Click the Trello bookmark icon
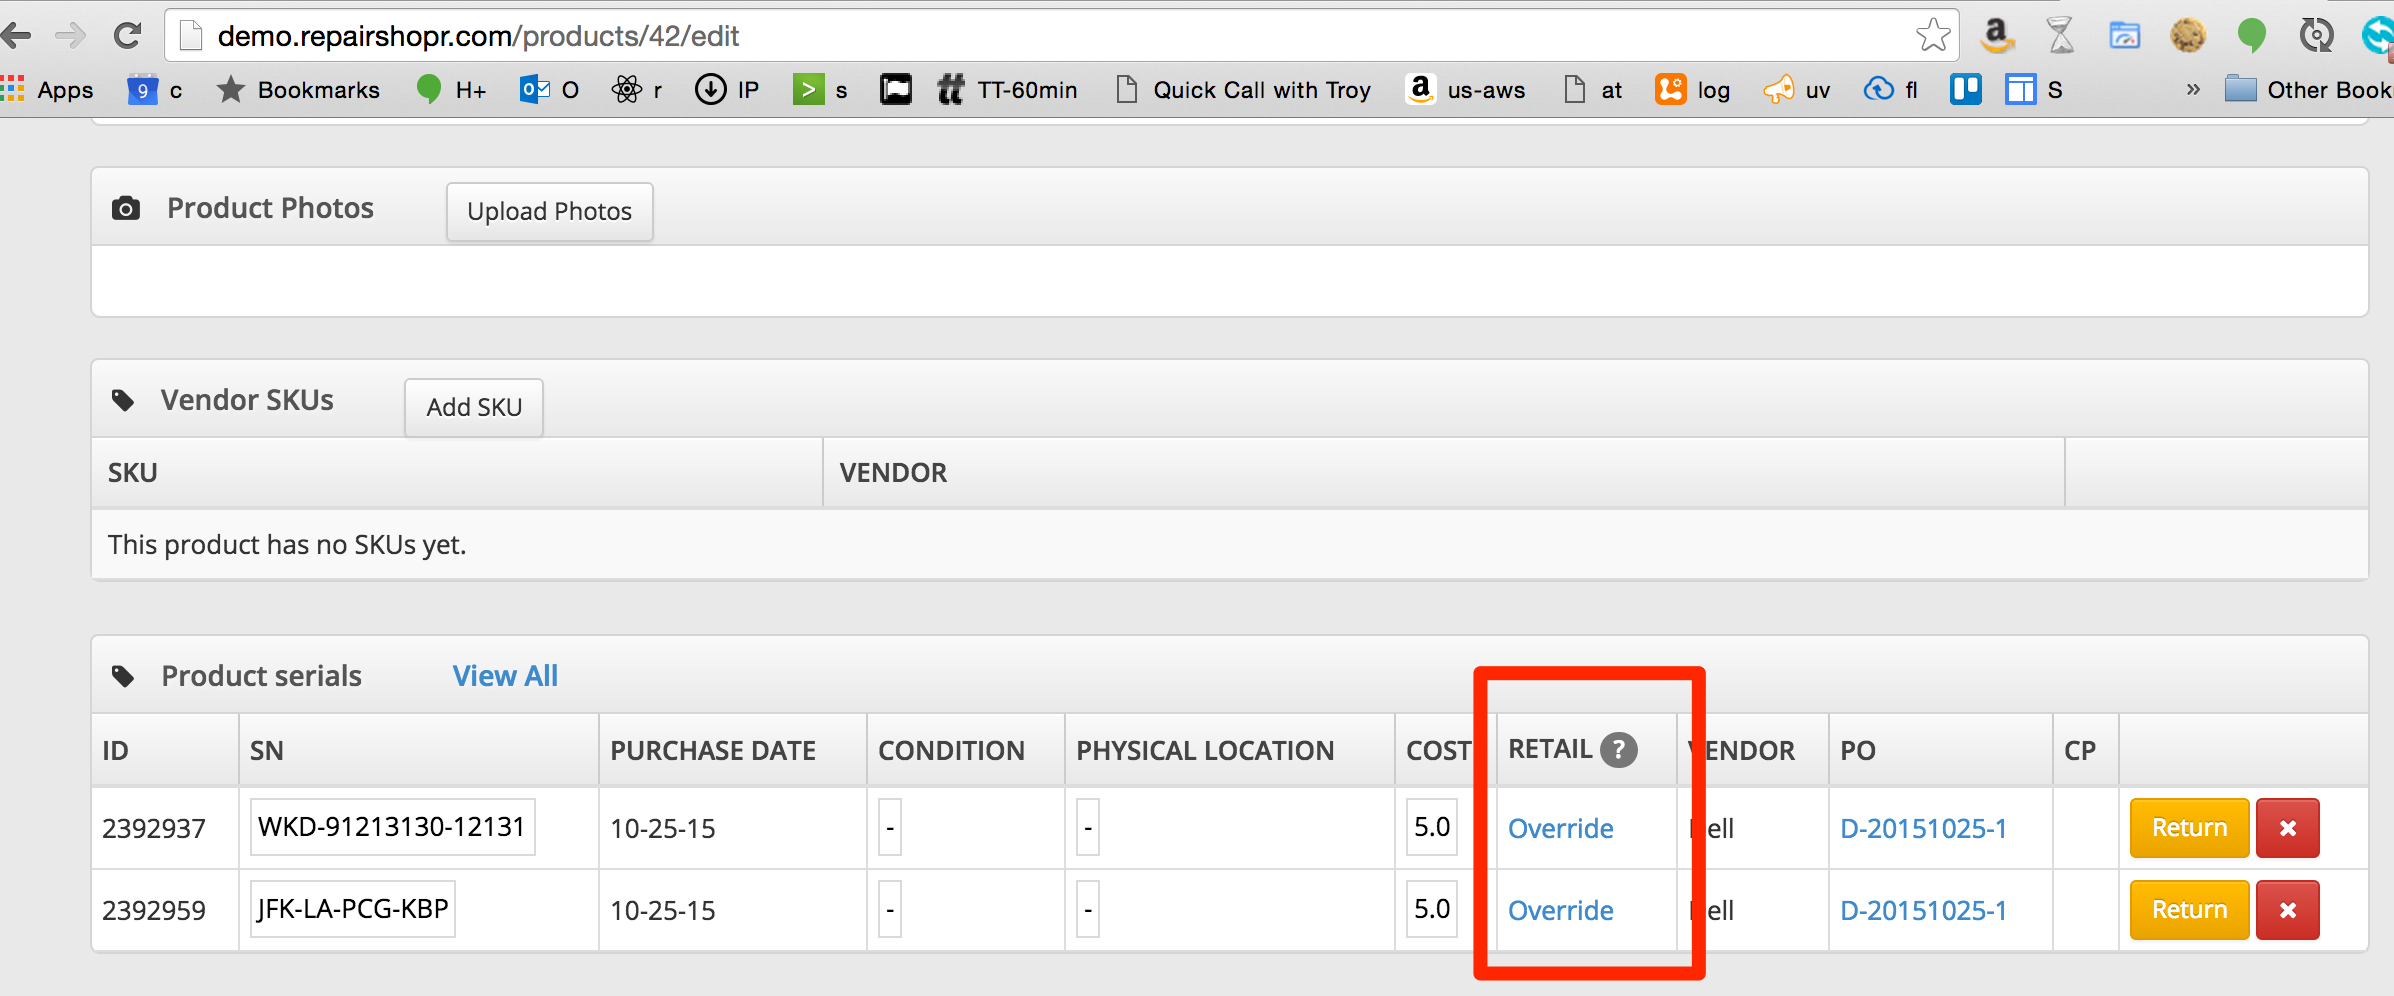2394x996 pixels. click(x=1965, y=90)
